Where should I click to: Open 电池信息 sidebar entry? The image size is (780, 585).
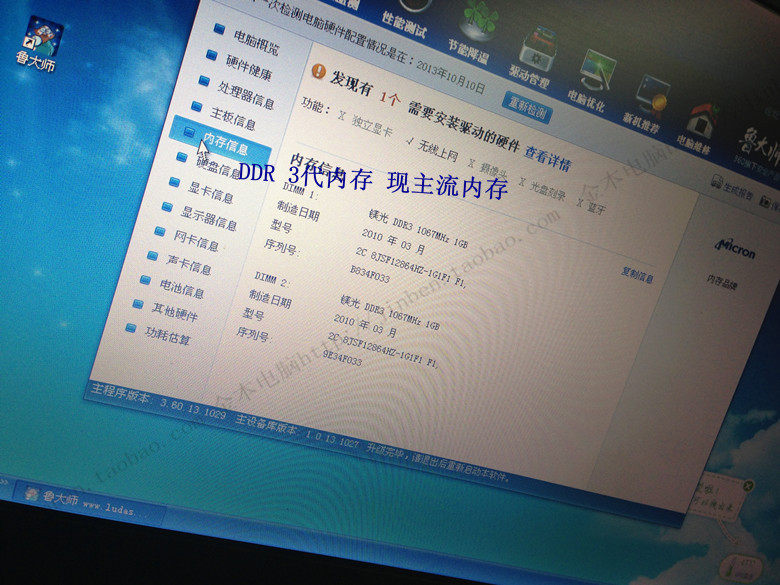[182, 288]
